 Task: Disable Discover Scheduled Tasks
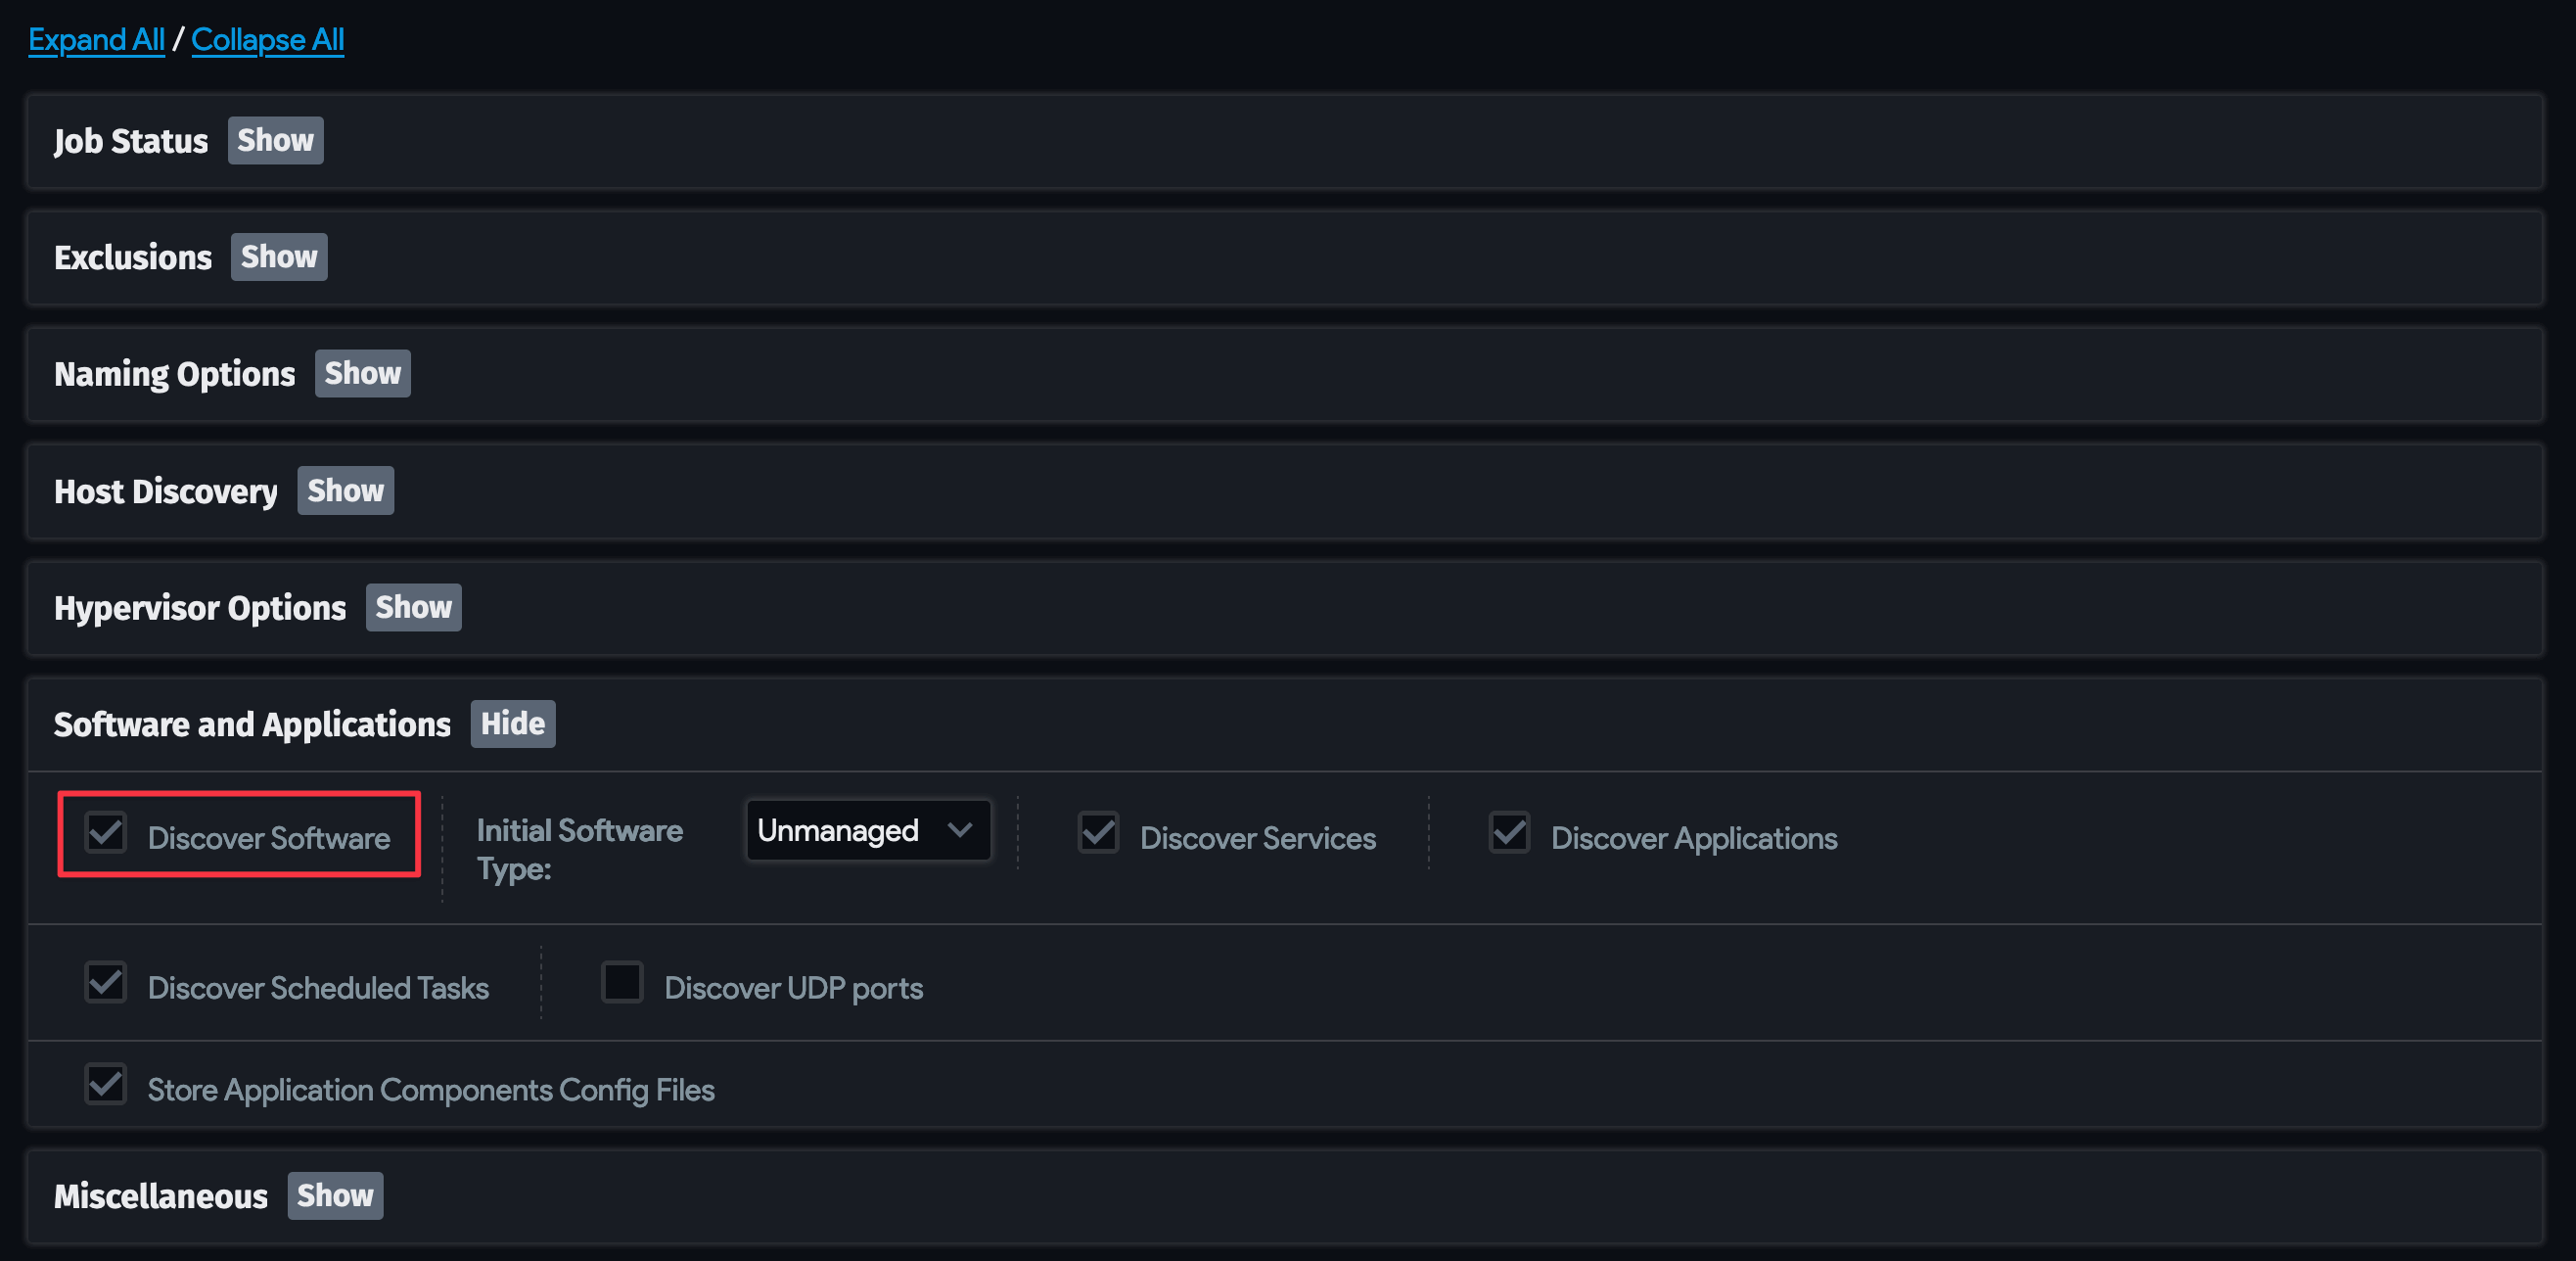pos(105,984)
